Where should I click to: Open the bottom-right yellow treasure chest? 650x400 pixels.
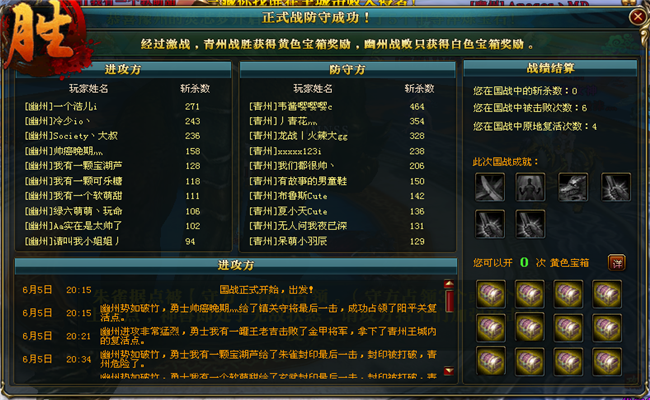606,361
